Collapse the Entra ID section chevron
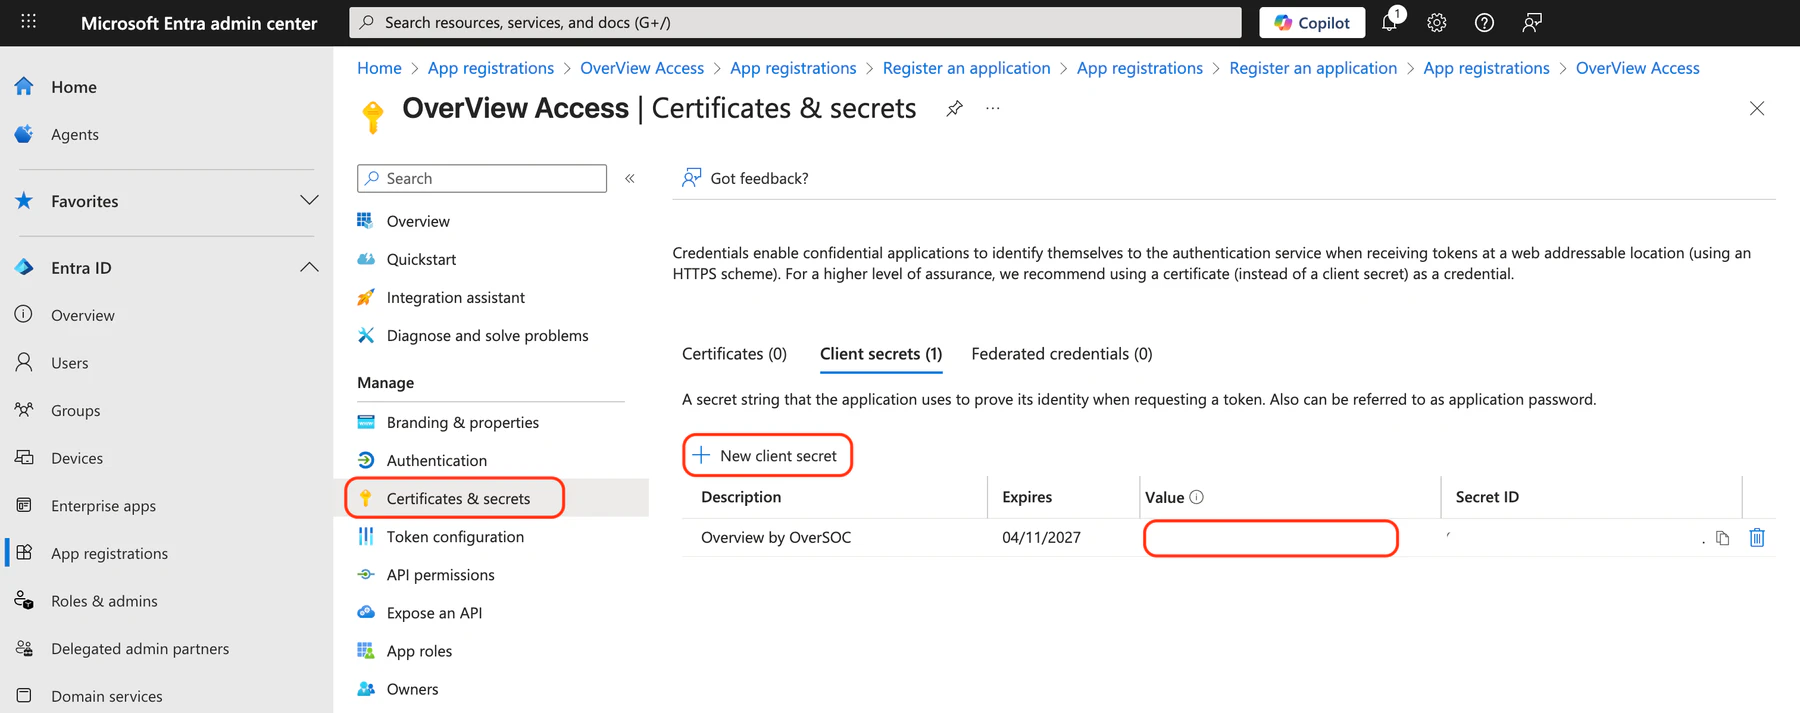This screenshot has height=713, width=1800. (x=309, y=267)
